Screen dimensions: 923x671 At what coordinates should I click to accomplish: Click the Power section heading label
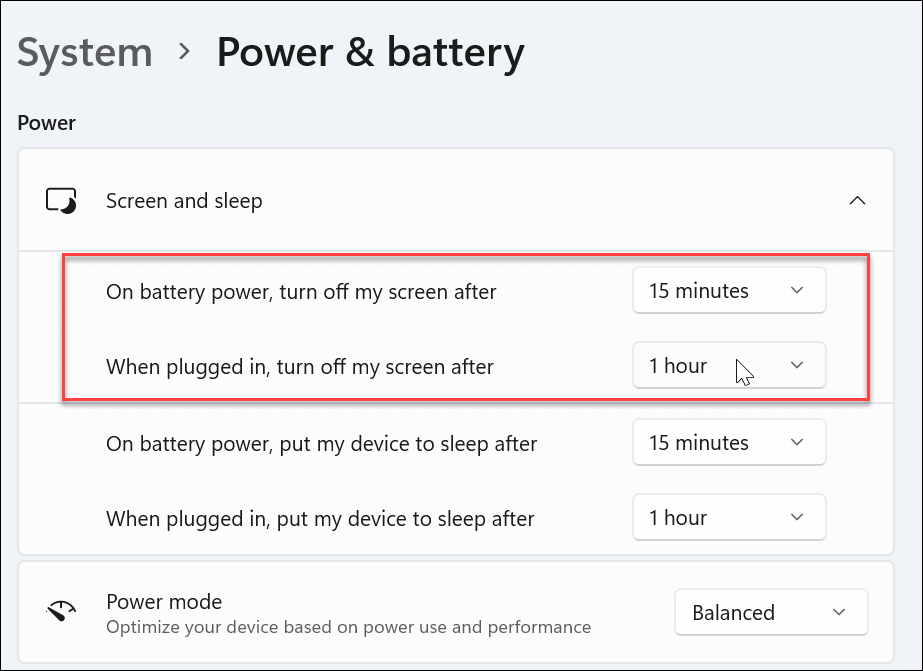coord(45,122)
